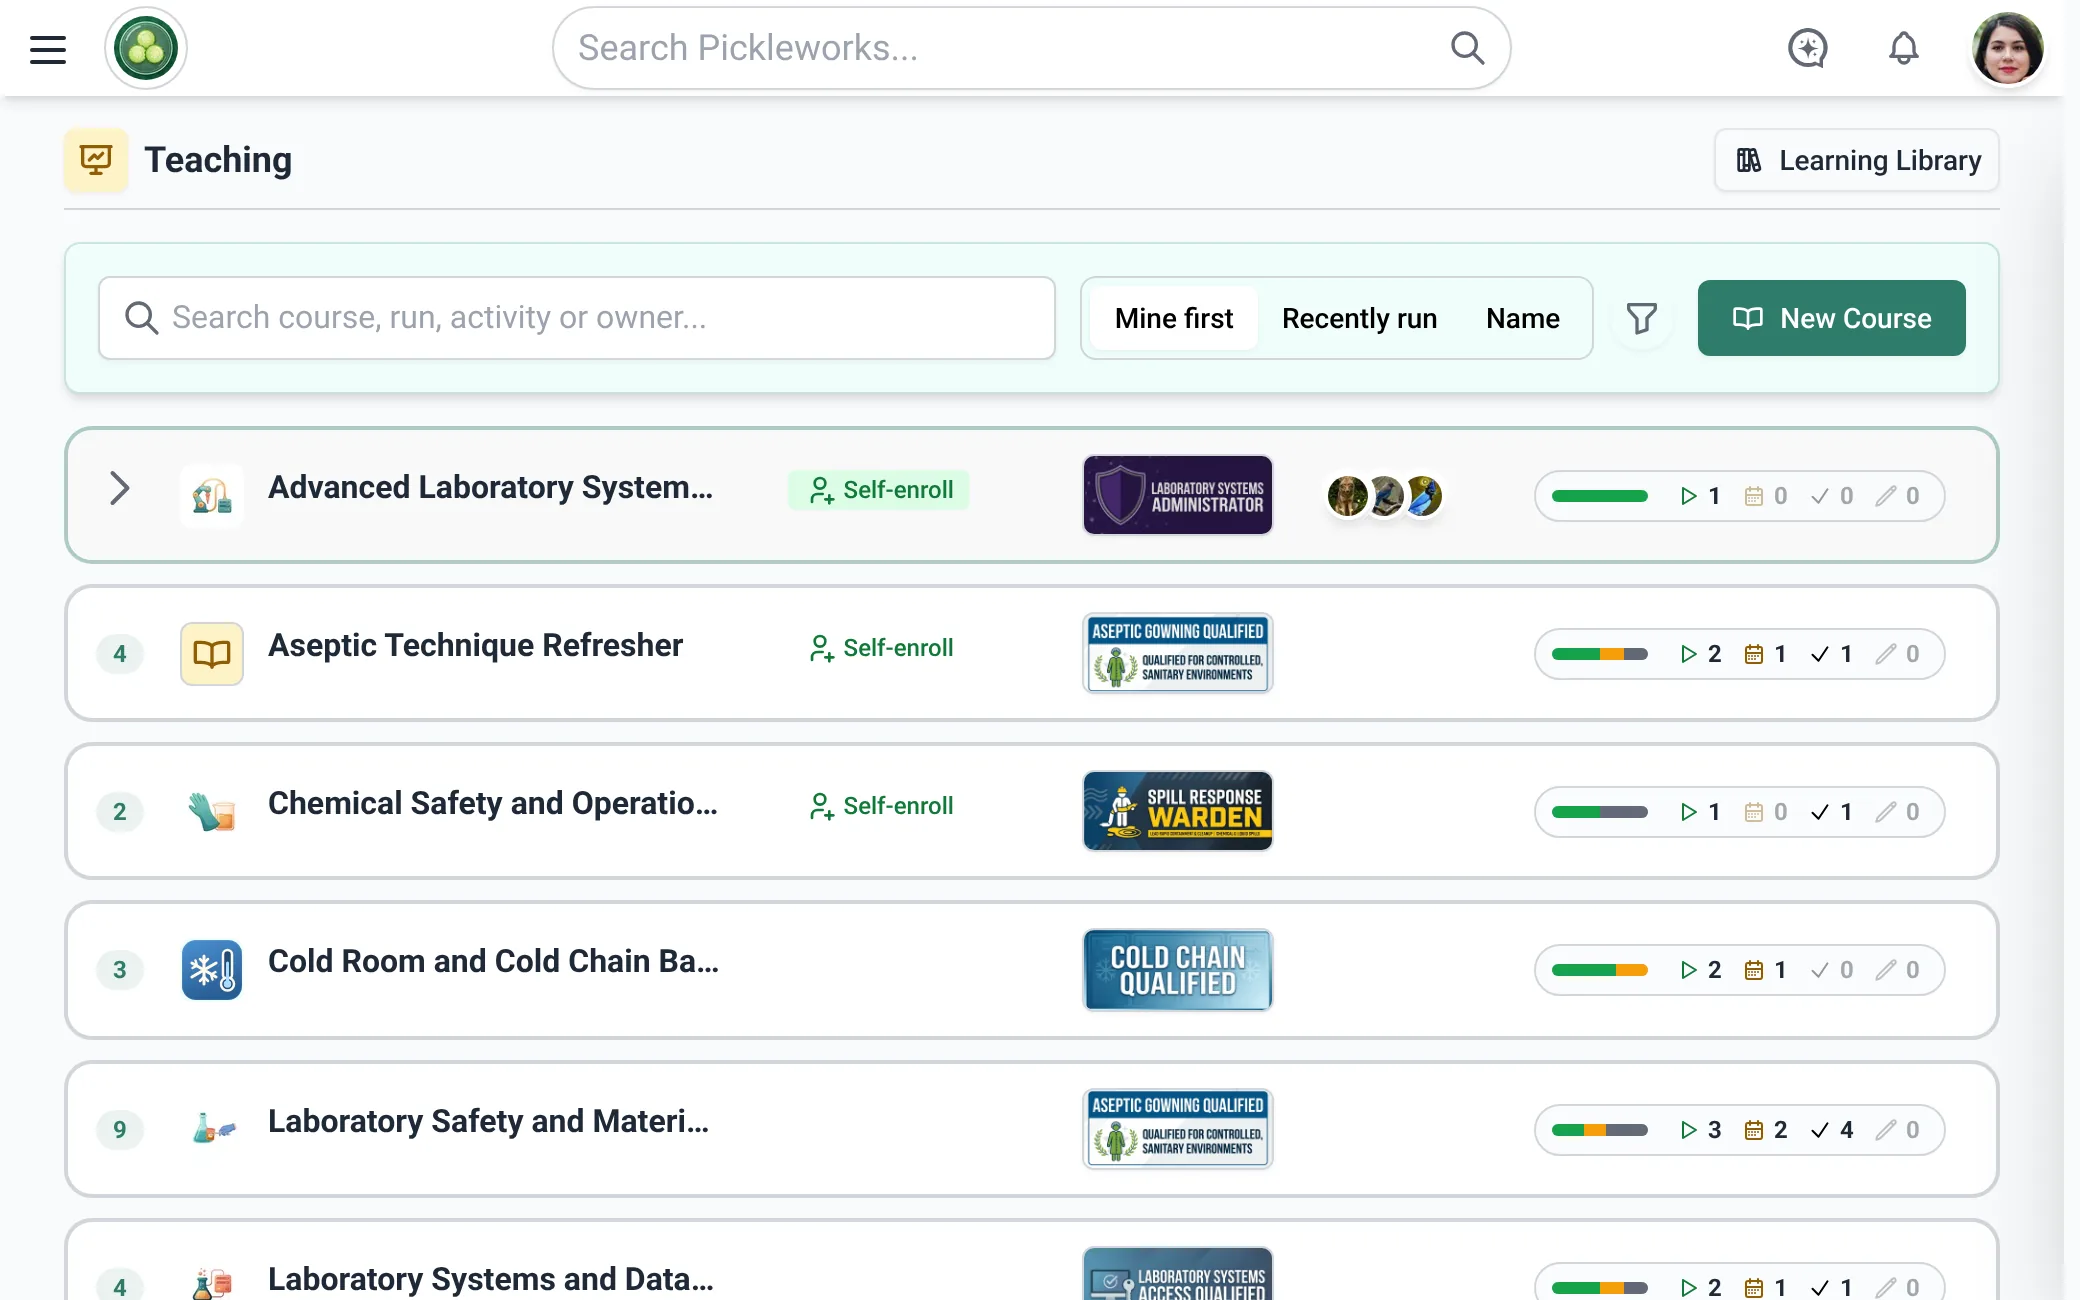Expand Laboratory Safety count badge 9
2080x1300 pixels.
pyautogui.click(x=120, y=1129)
